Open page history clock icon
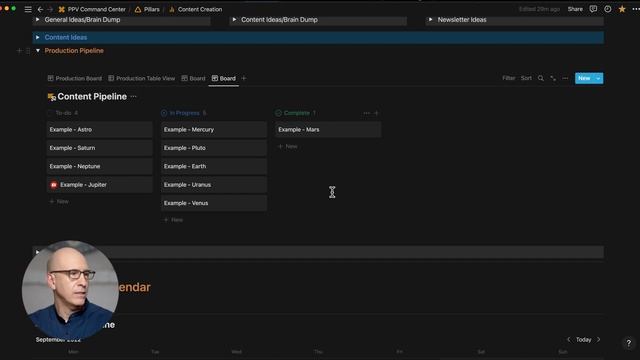The height and width of the screenshot is (360, 640). [x=607, y=9]
